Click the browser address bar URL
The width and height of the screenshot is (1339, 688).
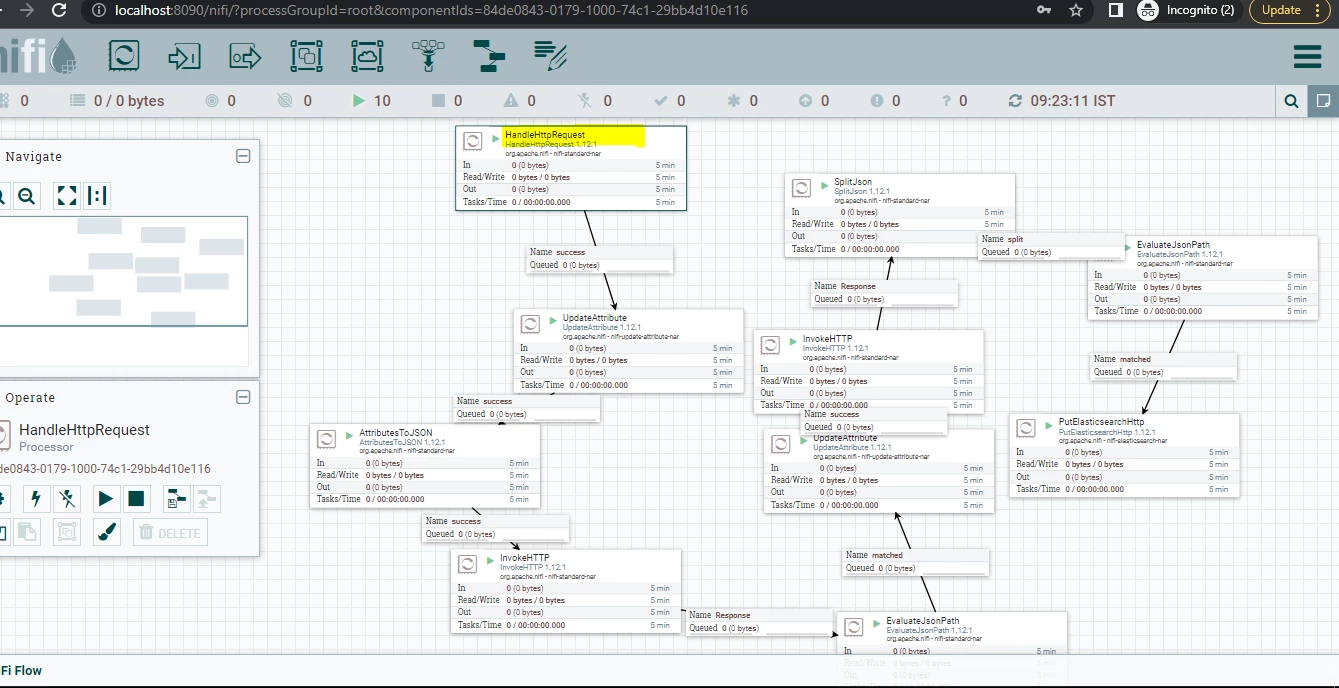click(x=429, y=10)
